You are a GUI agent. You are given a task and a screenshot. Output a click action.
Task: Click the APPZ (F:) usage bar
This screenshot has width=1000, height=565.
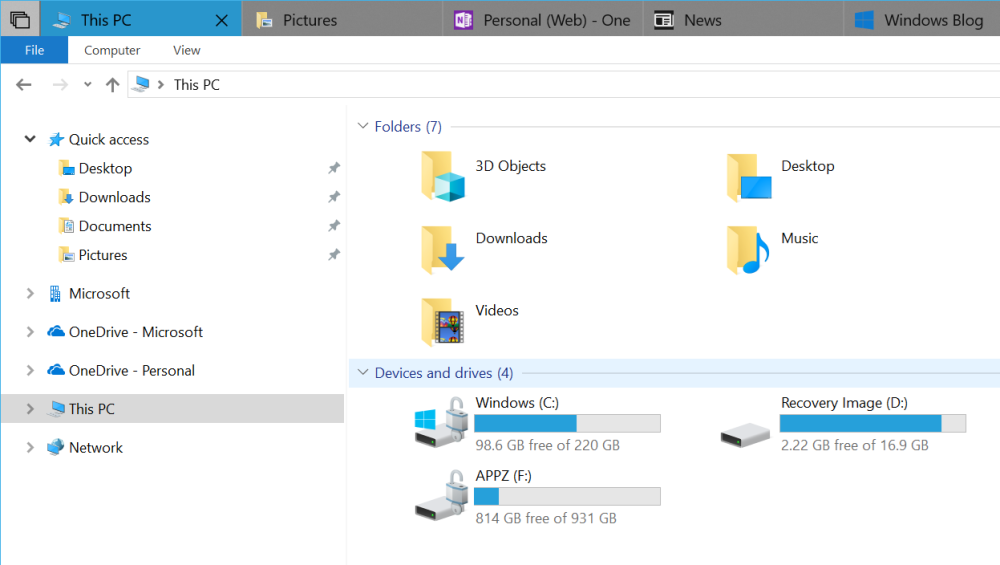coord(568,496)
